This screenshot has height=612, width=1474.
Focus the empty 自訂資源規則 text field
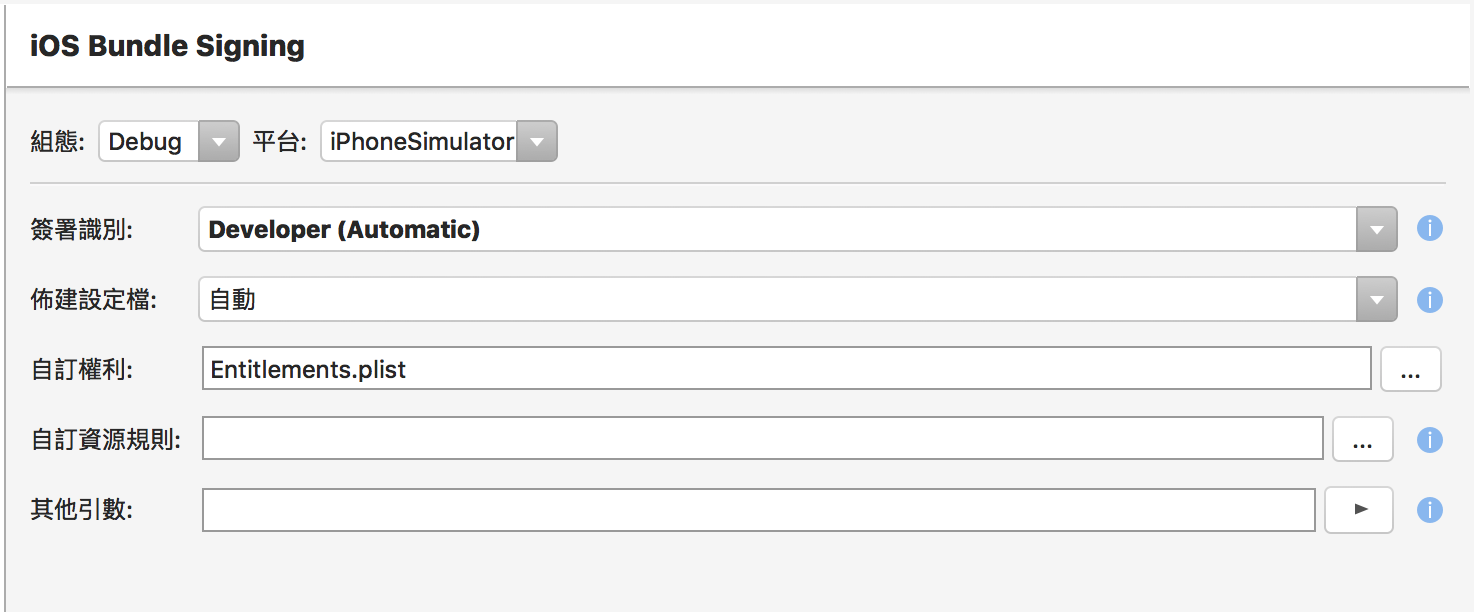(763, 439)
